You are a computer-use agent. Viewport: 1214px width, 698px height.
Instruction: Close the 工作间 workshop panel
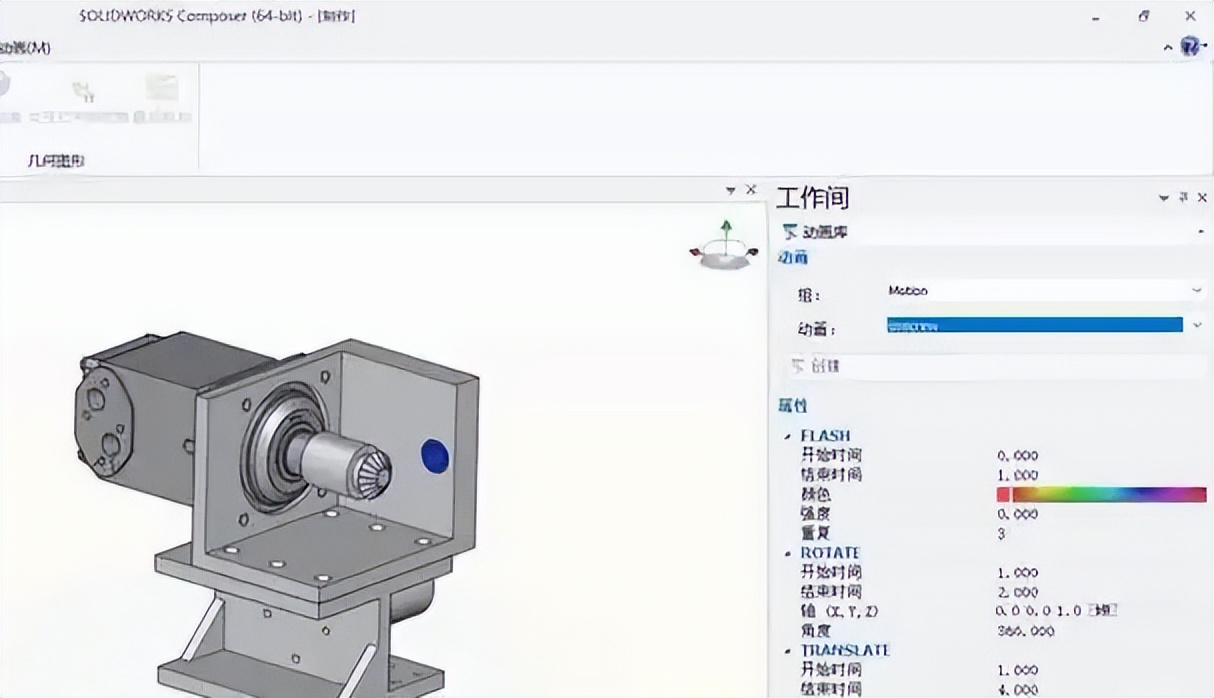1201,198
